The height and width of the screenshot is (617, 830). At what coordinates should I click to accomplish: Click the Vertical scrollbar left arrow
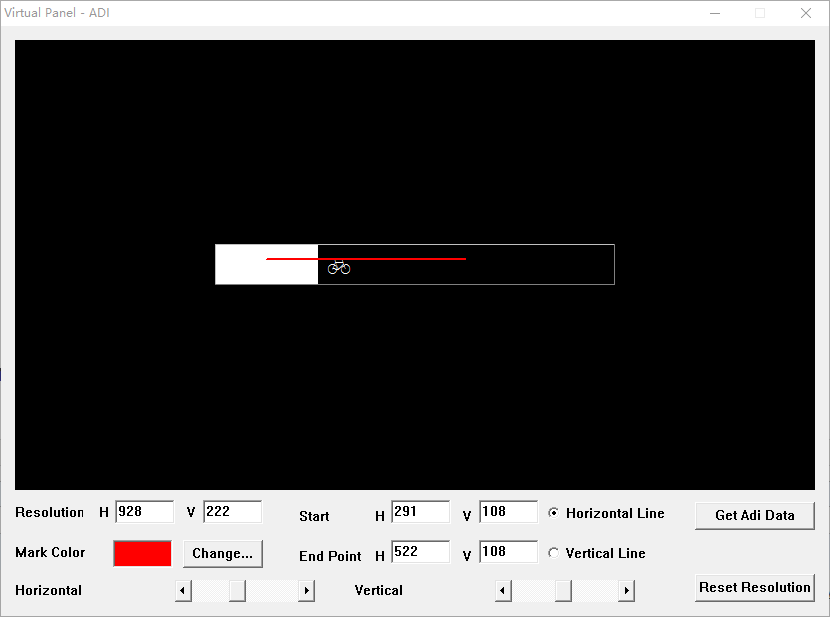(x=503, y=591)
